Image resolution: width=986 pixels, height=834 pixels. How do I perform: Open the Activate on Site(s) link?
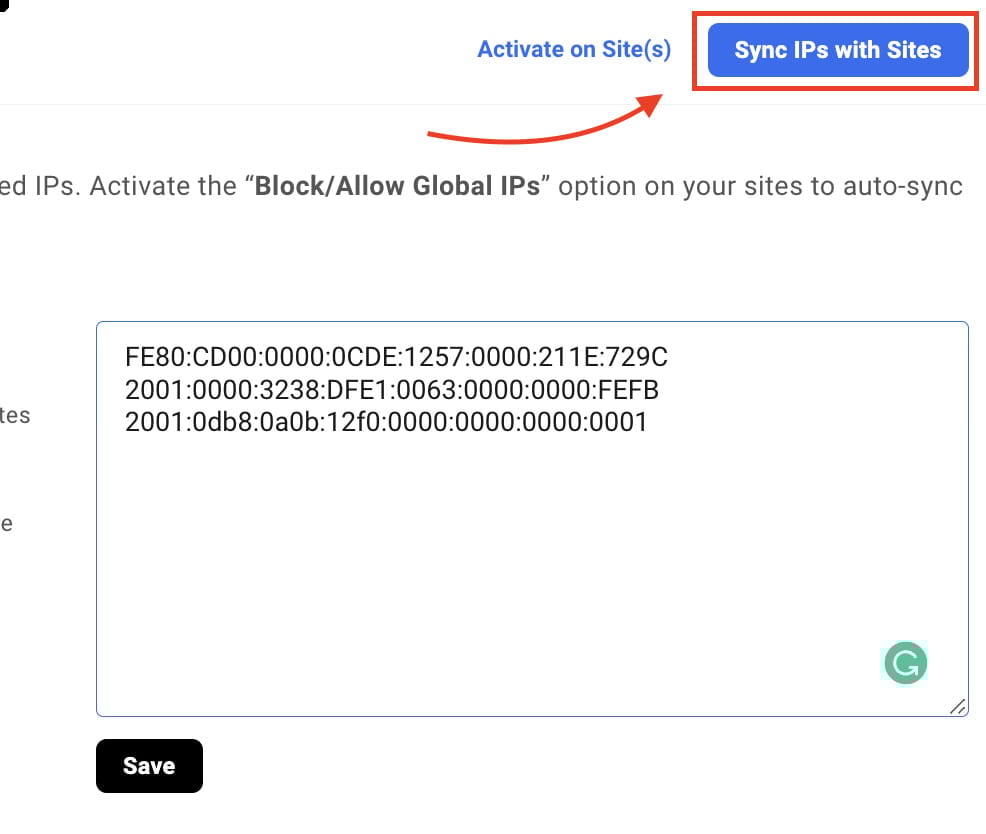[x=574, y=49]
